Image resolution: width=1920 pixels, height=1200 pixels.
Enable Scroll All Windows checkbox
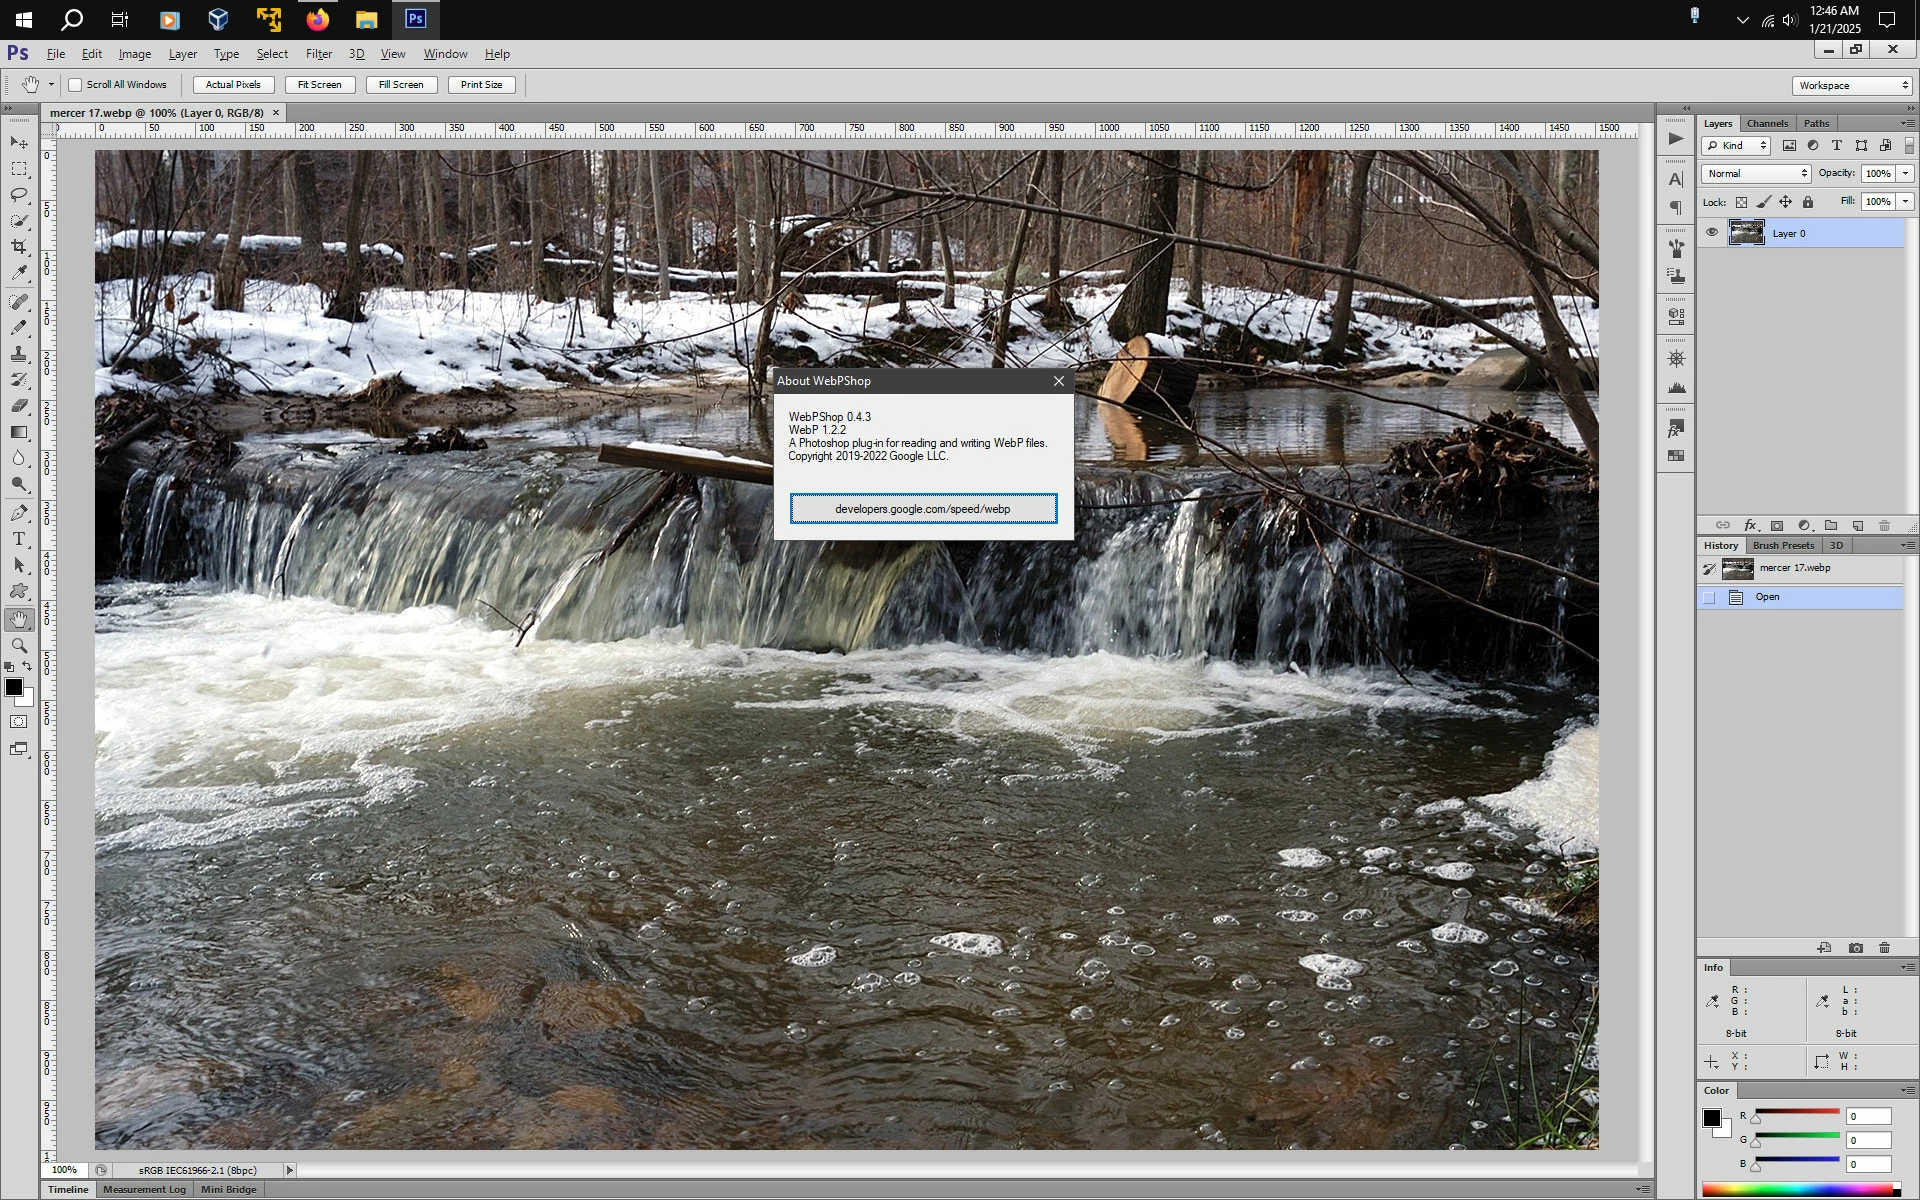[x=75, y=85]
